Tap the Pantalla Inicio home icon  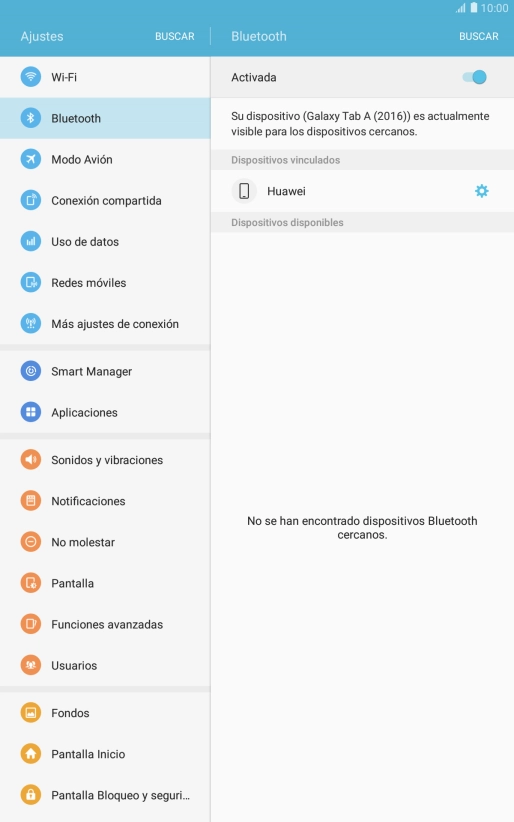pos(31,754)
